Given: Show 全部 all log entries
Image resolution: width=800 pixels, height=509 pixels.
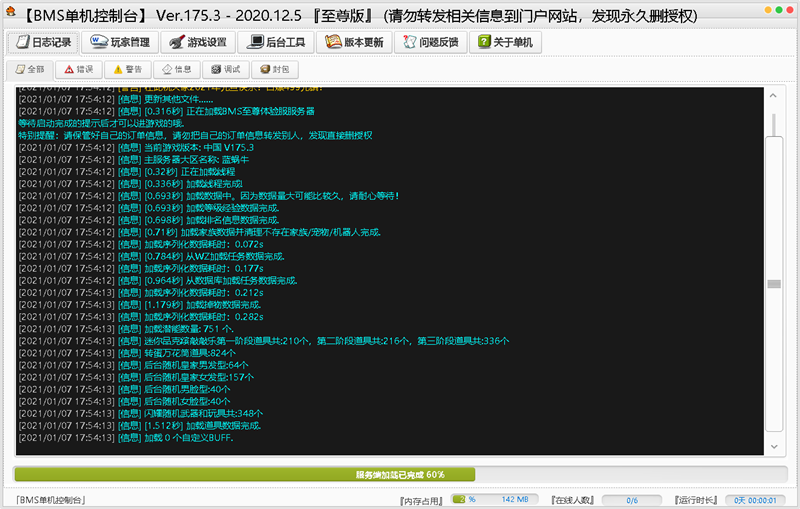Looking at the screenshot, I should 30,69.
